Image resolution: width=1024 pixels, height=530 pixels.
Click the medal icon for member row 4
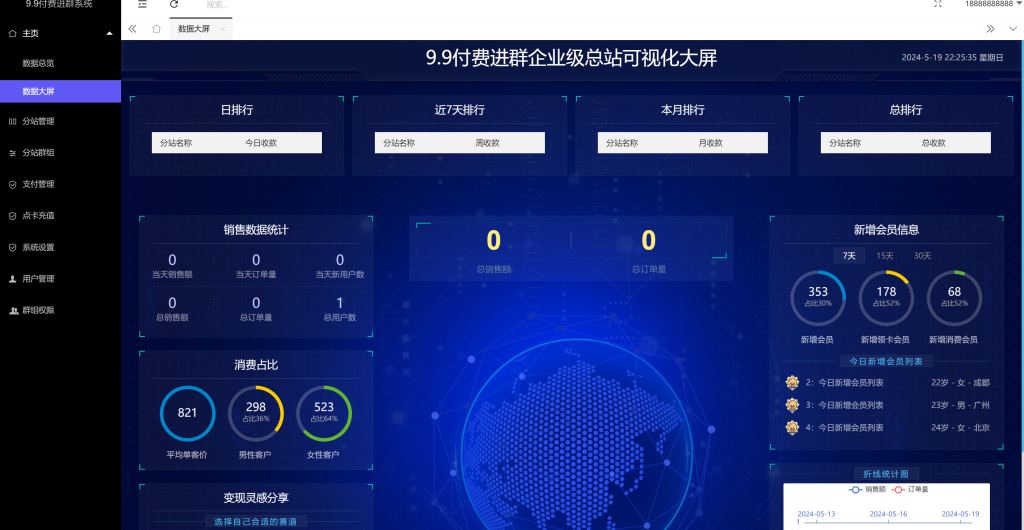coord(792,428)
